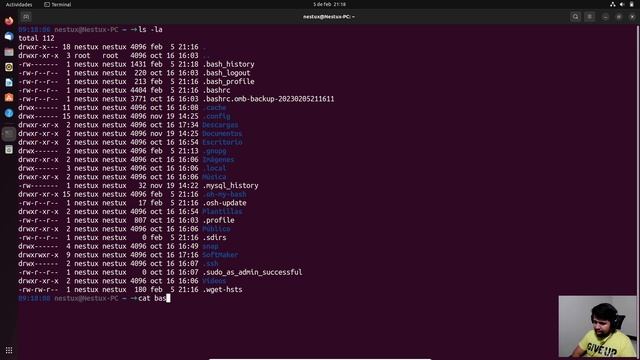Click the .oh-my-bash directory name
The height and width of the screenshot is (360, 640).
(x=224, y=194)
